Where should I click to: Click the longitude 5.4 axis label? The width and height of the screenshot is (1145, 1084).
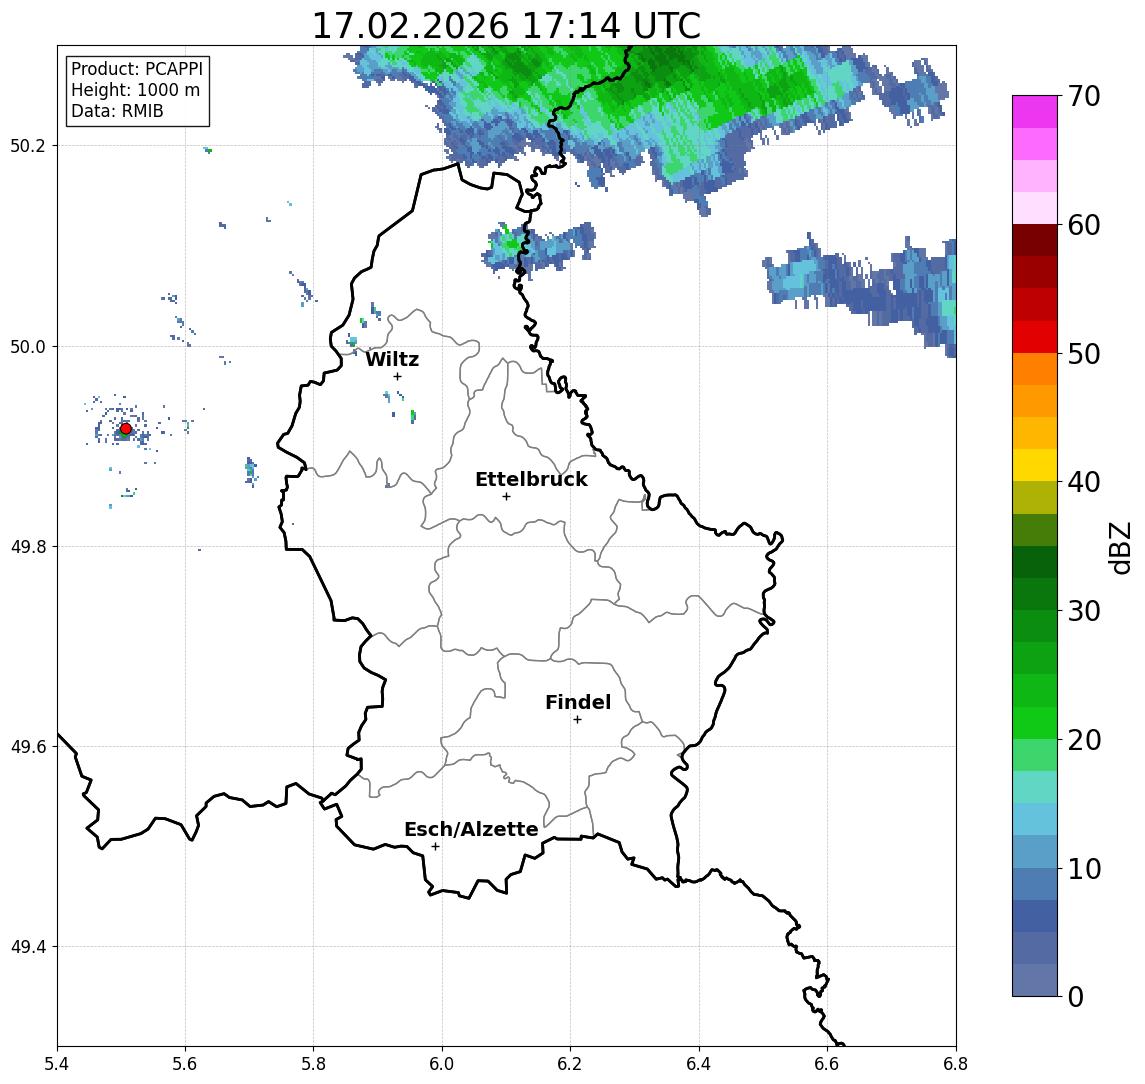point(57,1064)
